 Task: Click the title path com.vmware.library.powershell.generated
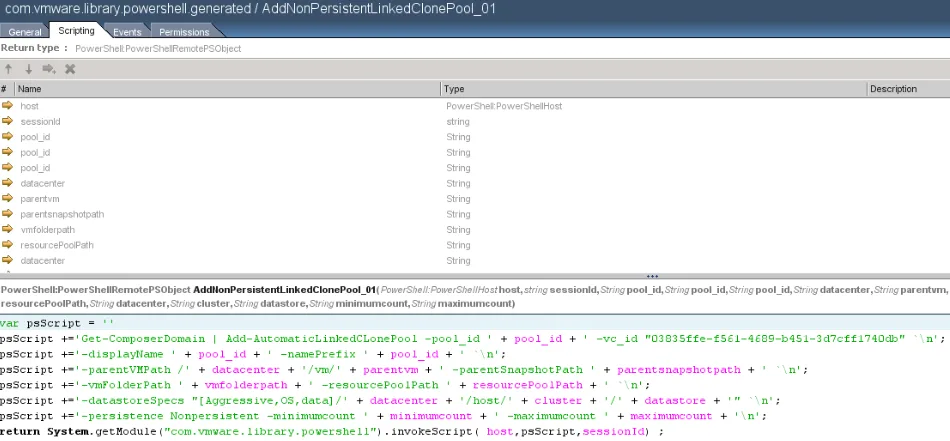[127, 8]
